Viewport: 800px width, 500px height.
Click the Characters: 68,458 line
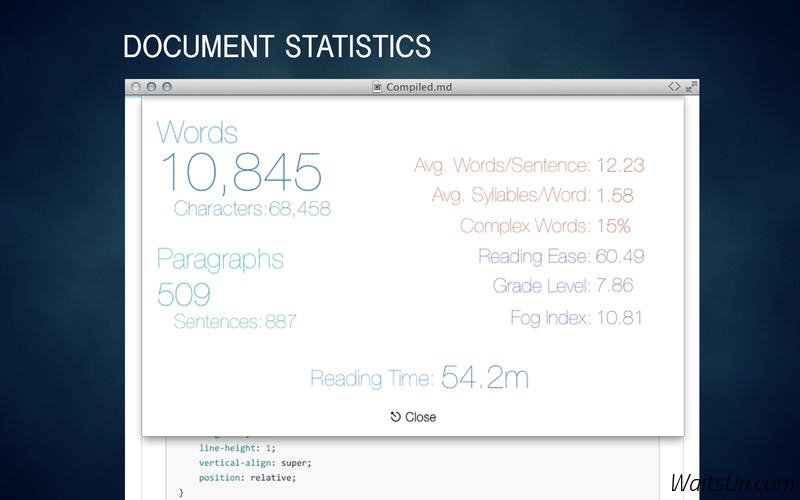(x=252, y=209)
